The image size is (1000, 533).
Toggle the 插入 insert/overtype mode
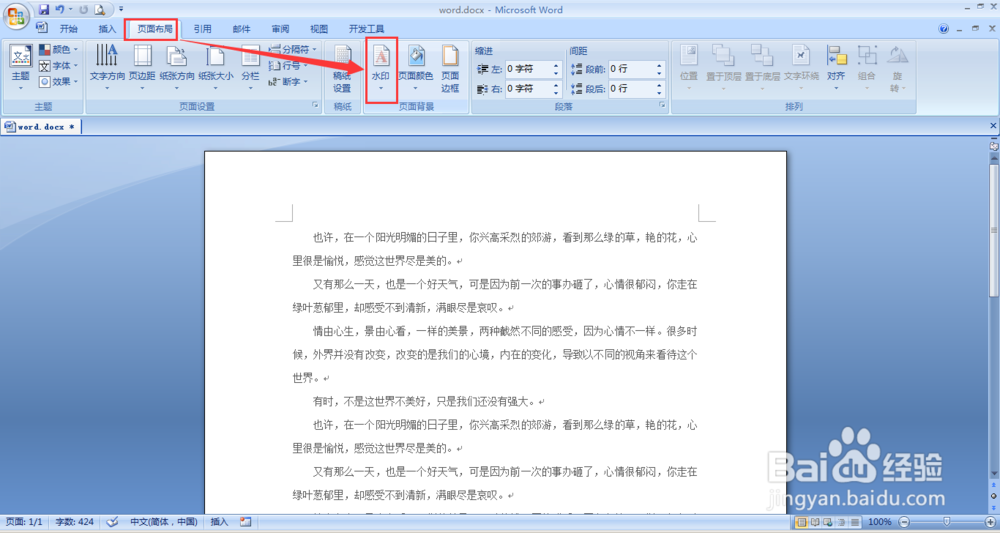(x=219, y=522)
